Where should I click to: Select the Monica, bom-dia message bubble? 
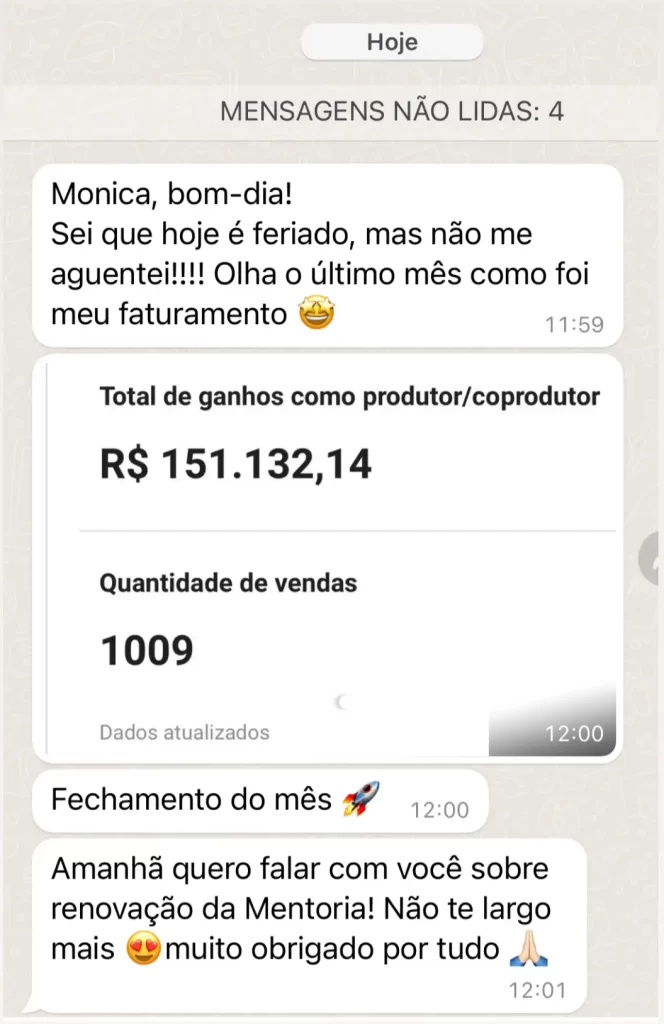click(328, 255)
